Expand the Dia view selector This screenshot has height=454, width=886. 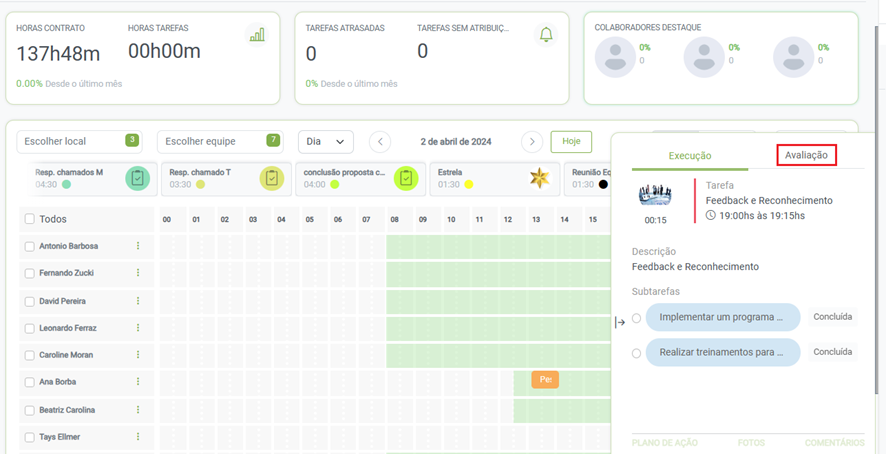tap(326, 142)
